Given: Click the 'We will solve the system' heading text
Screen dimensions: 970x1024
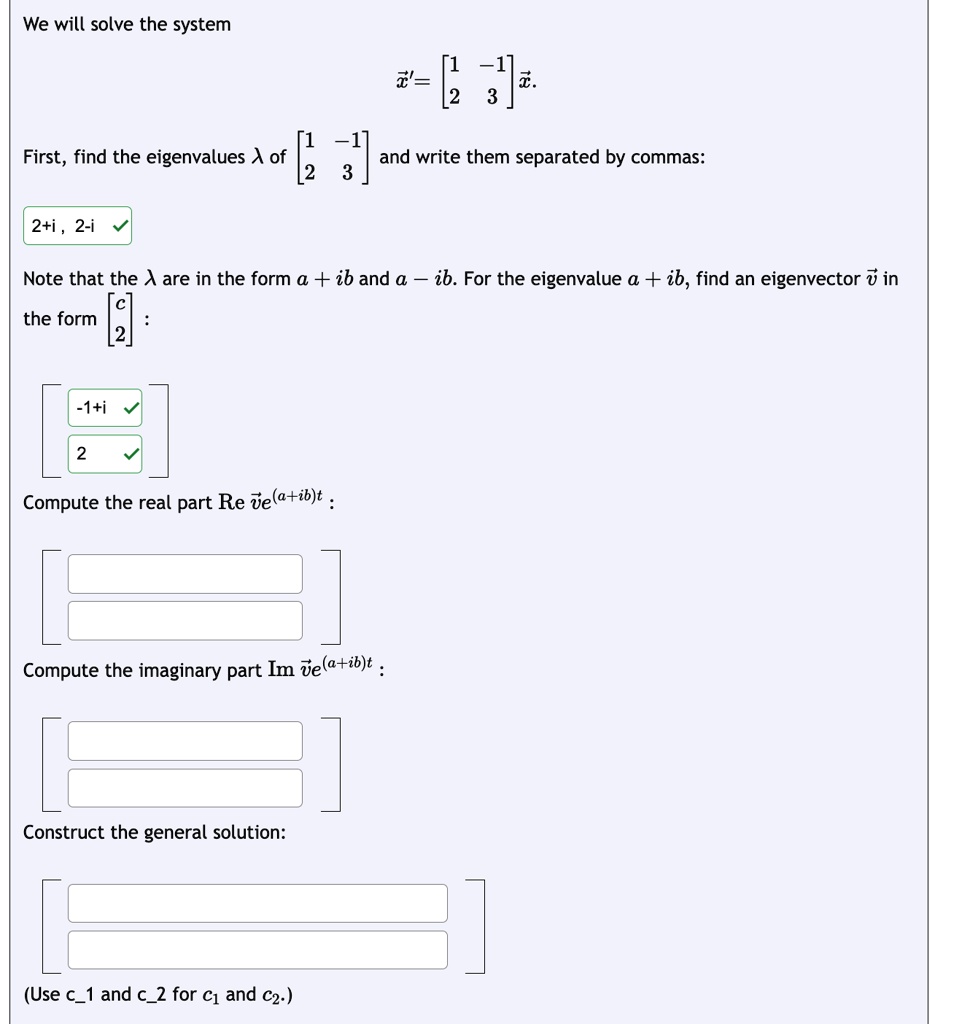Looking at the screenshot, I should tap(127, 24).
